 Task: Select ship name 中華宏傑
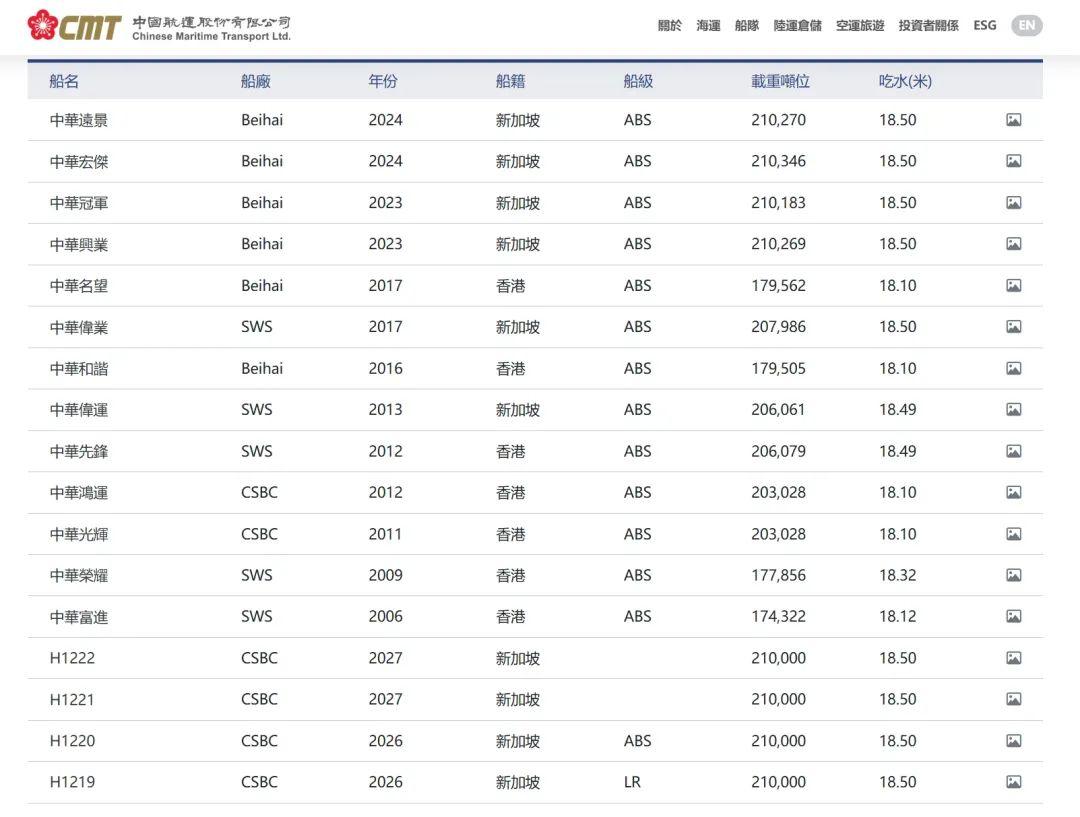(79, 162)
